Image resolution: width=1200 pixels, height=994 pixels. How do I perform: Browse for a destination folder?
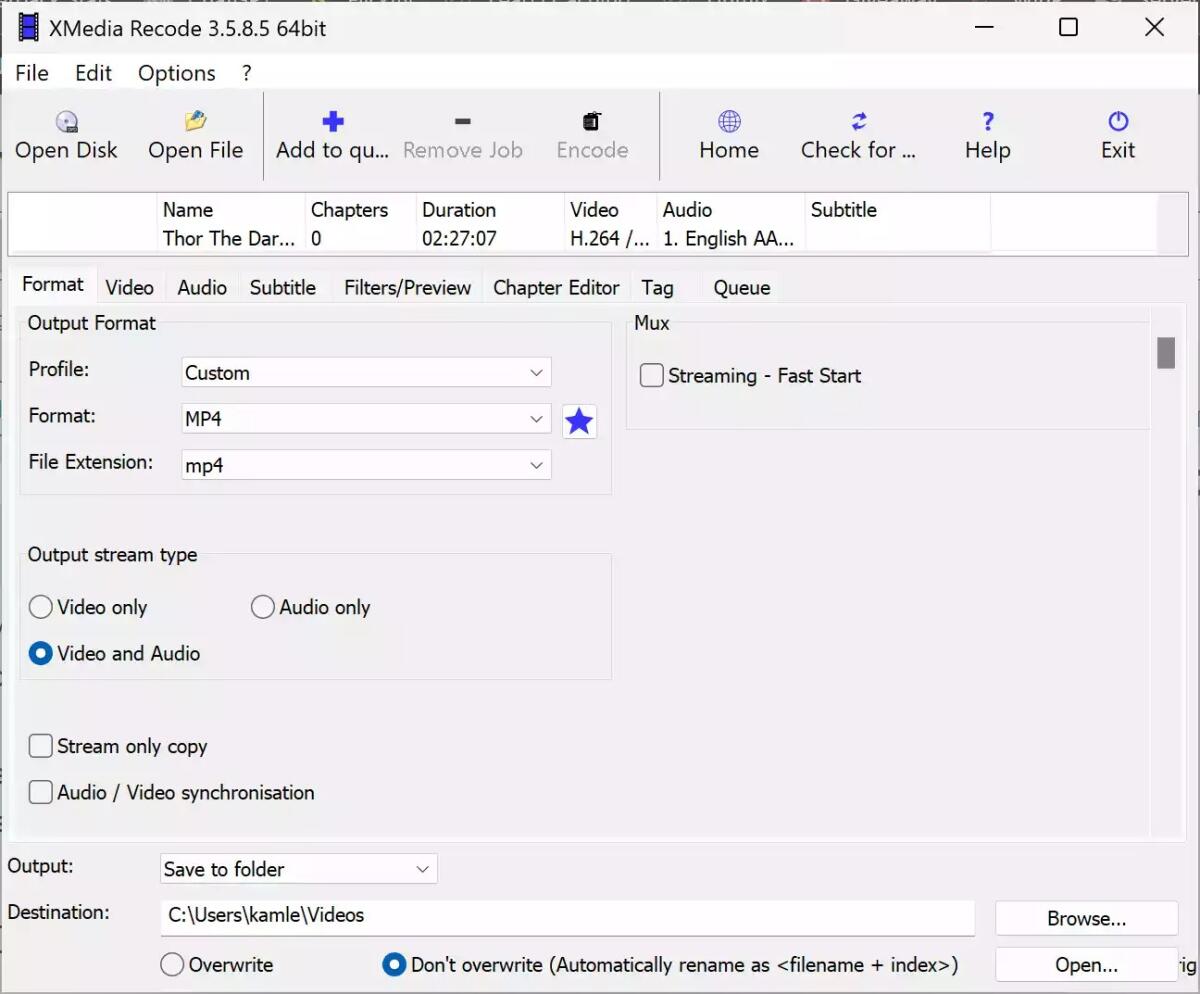tap(1086, 917)
